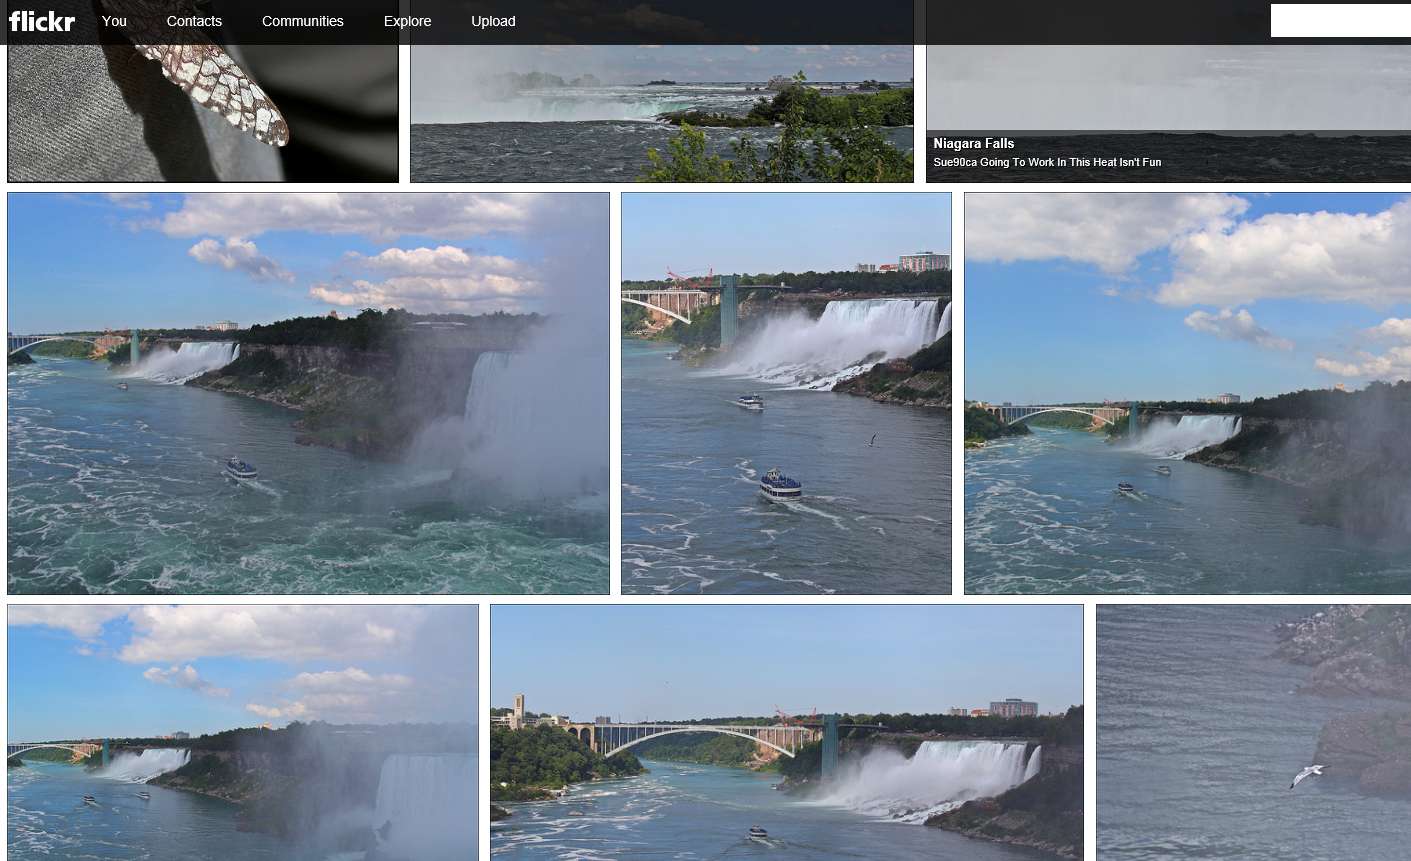Open the wide misty falls photo with boat
The height and width of the screenshot is (861, 1411).
308,393
